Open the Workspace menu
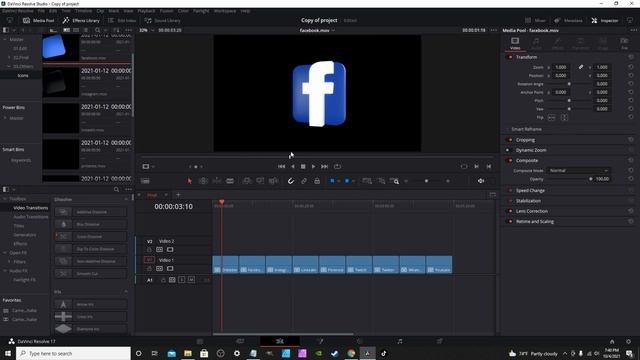640x360 pixels. pos(224,11)
